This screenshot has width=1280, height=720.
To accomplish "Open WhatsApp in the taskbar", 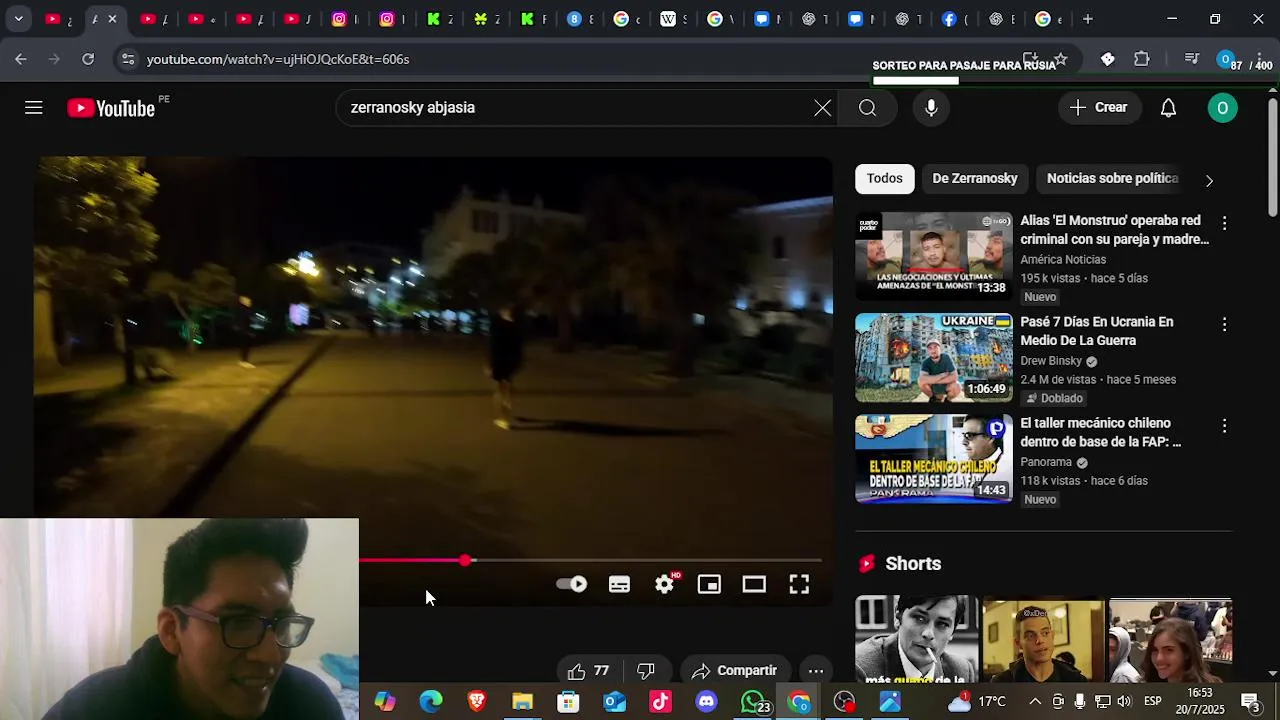I will pos(753,702).
